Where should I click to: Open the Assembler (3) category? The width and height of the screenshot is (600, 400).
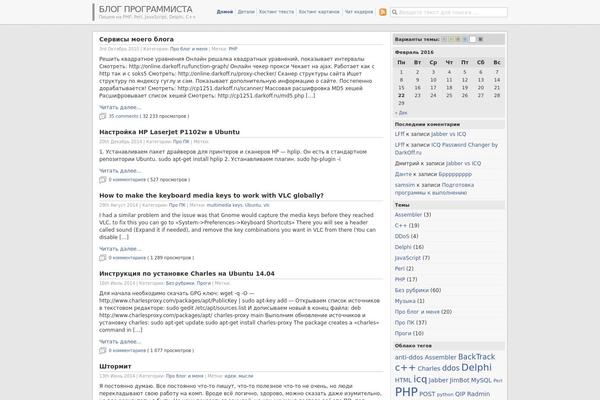pyautogui.click(x=408, y=215)
